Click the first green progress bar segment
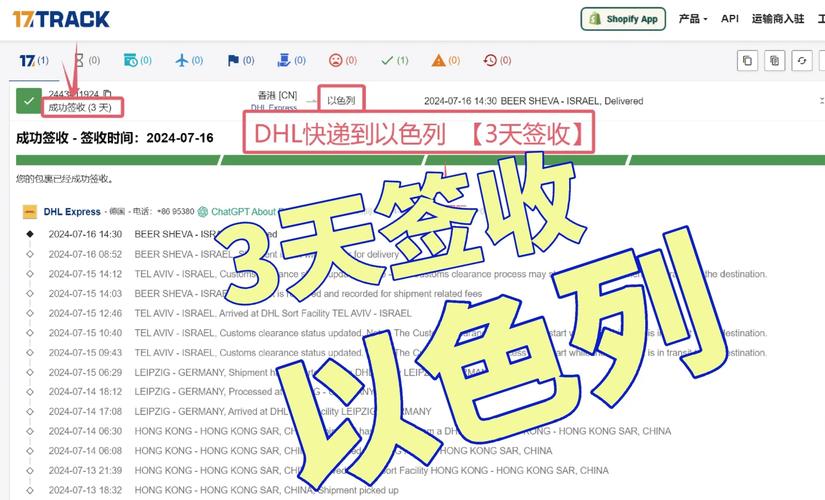Viewport: 825px width, 500px height. [118, 160]
